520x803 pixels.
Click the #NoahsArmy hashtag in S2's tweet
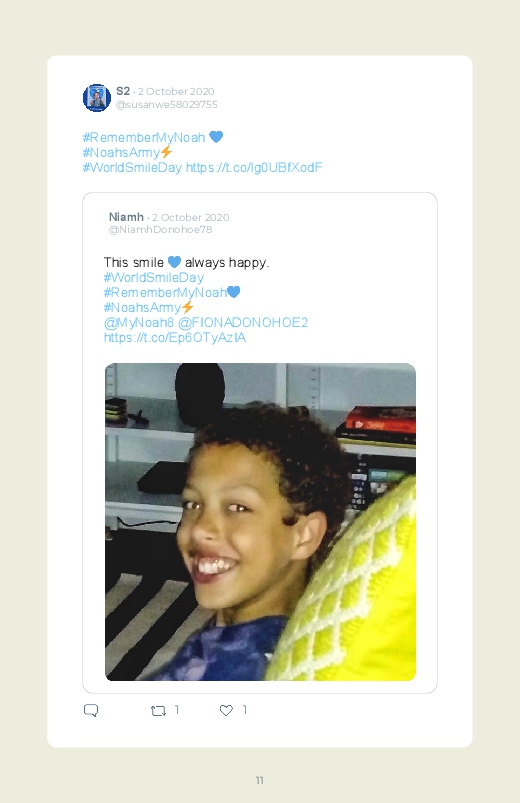pyautogui.click(x=122, y=152)
